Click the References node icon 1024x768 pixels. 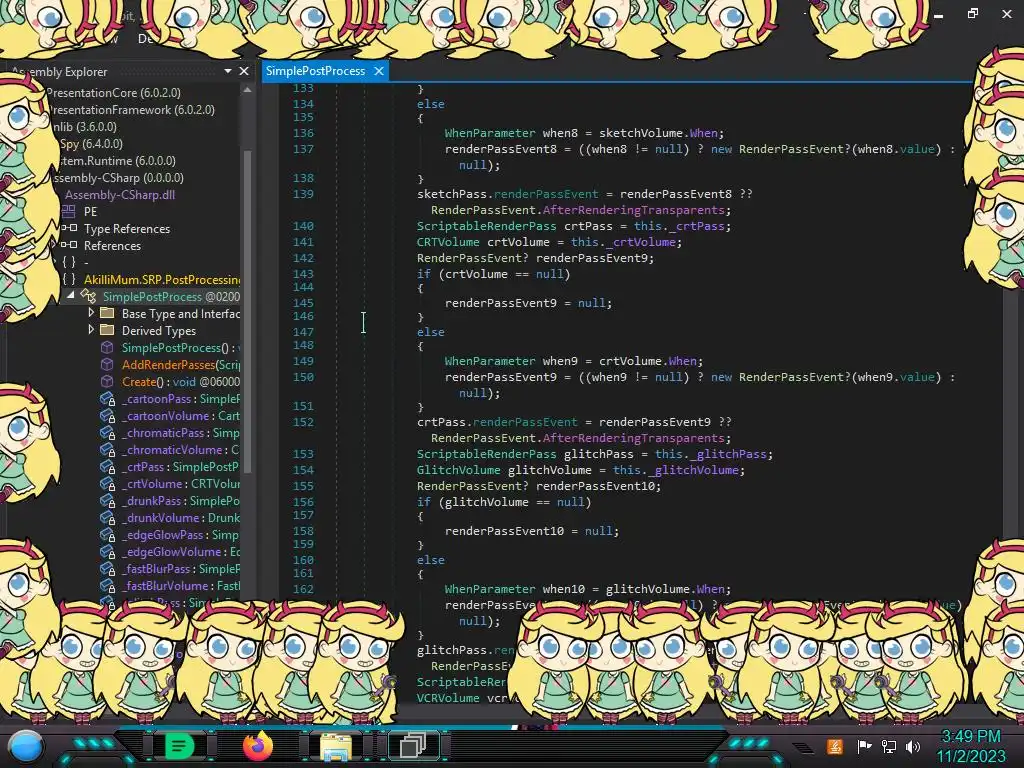click(x=69, y=245)
